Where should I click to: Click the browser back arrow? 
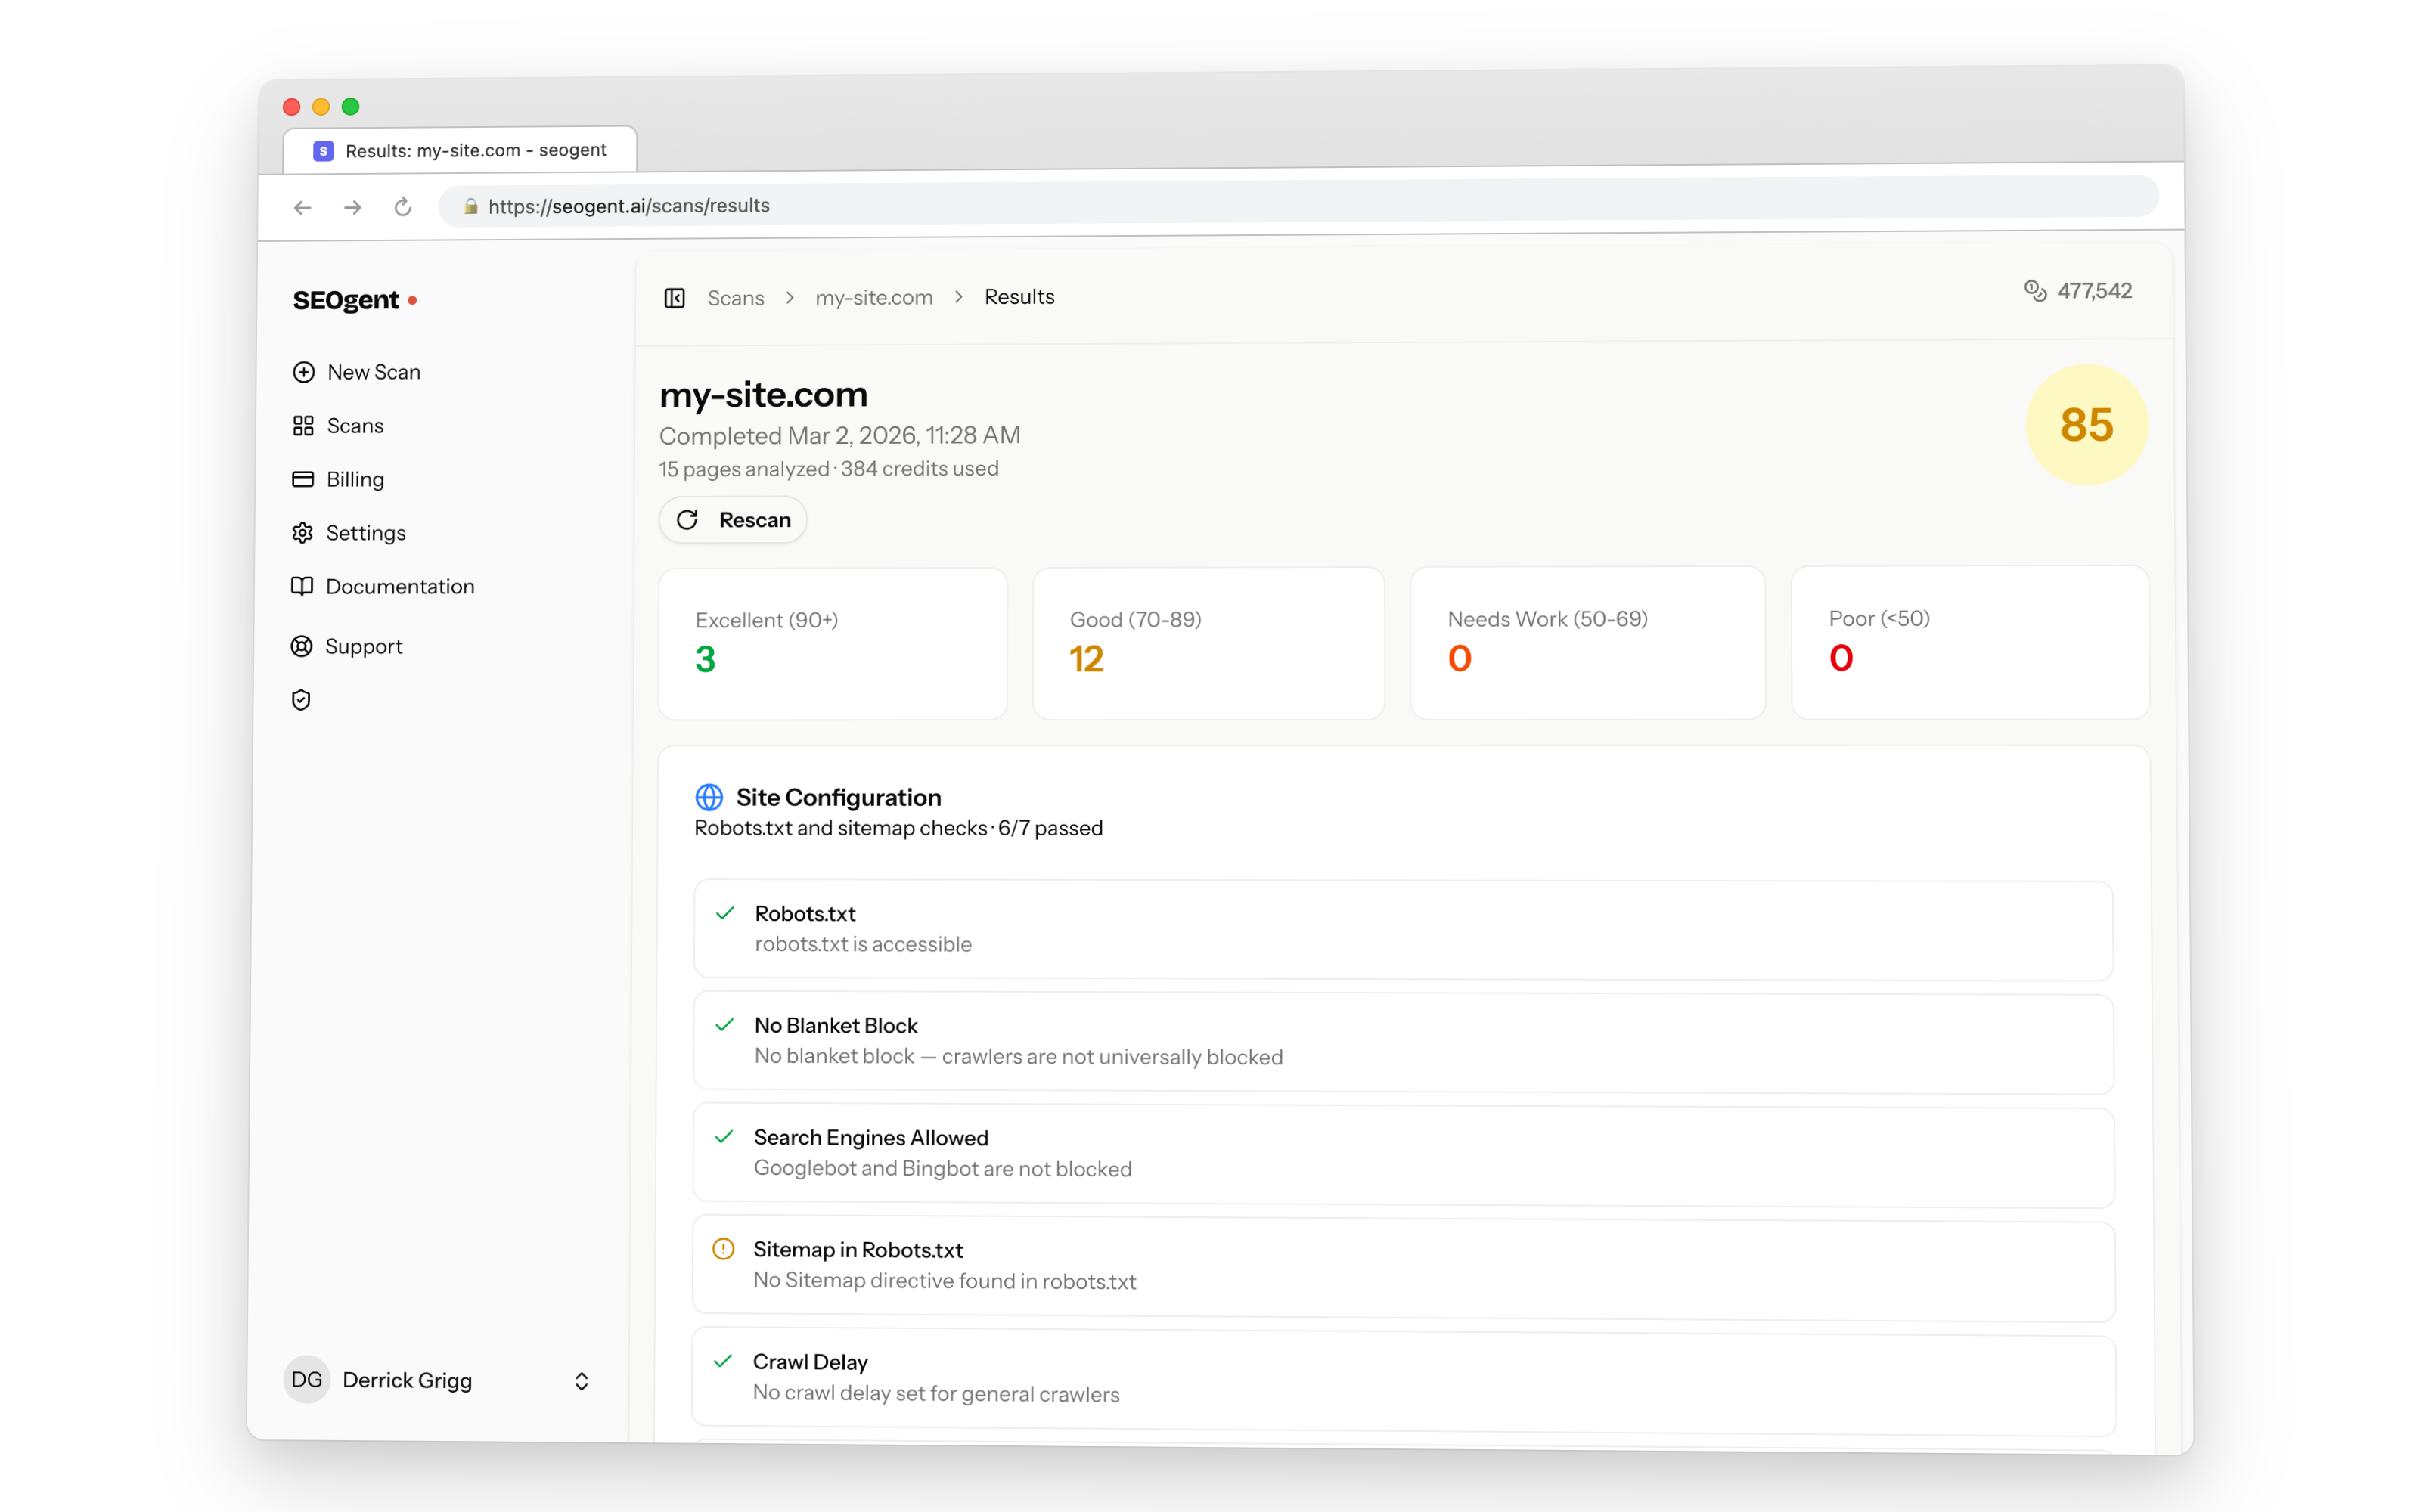point(302,208)
